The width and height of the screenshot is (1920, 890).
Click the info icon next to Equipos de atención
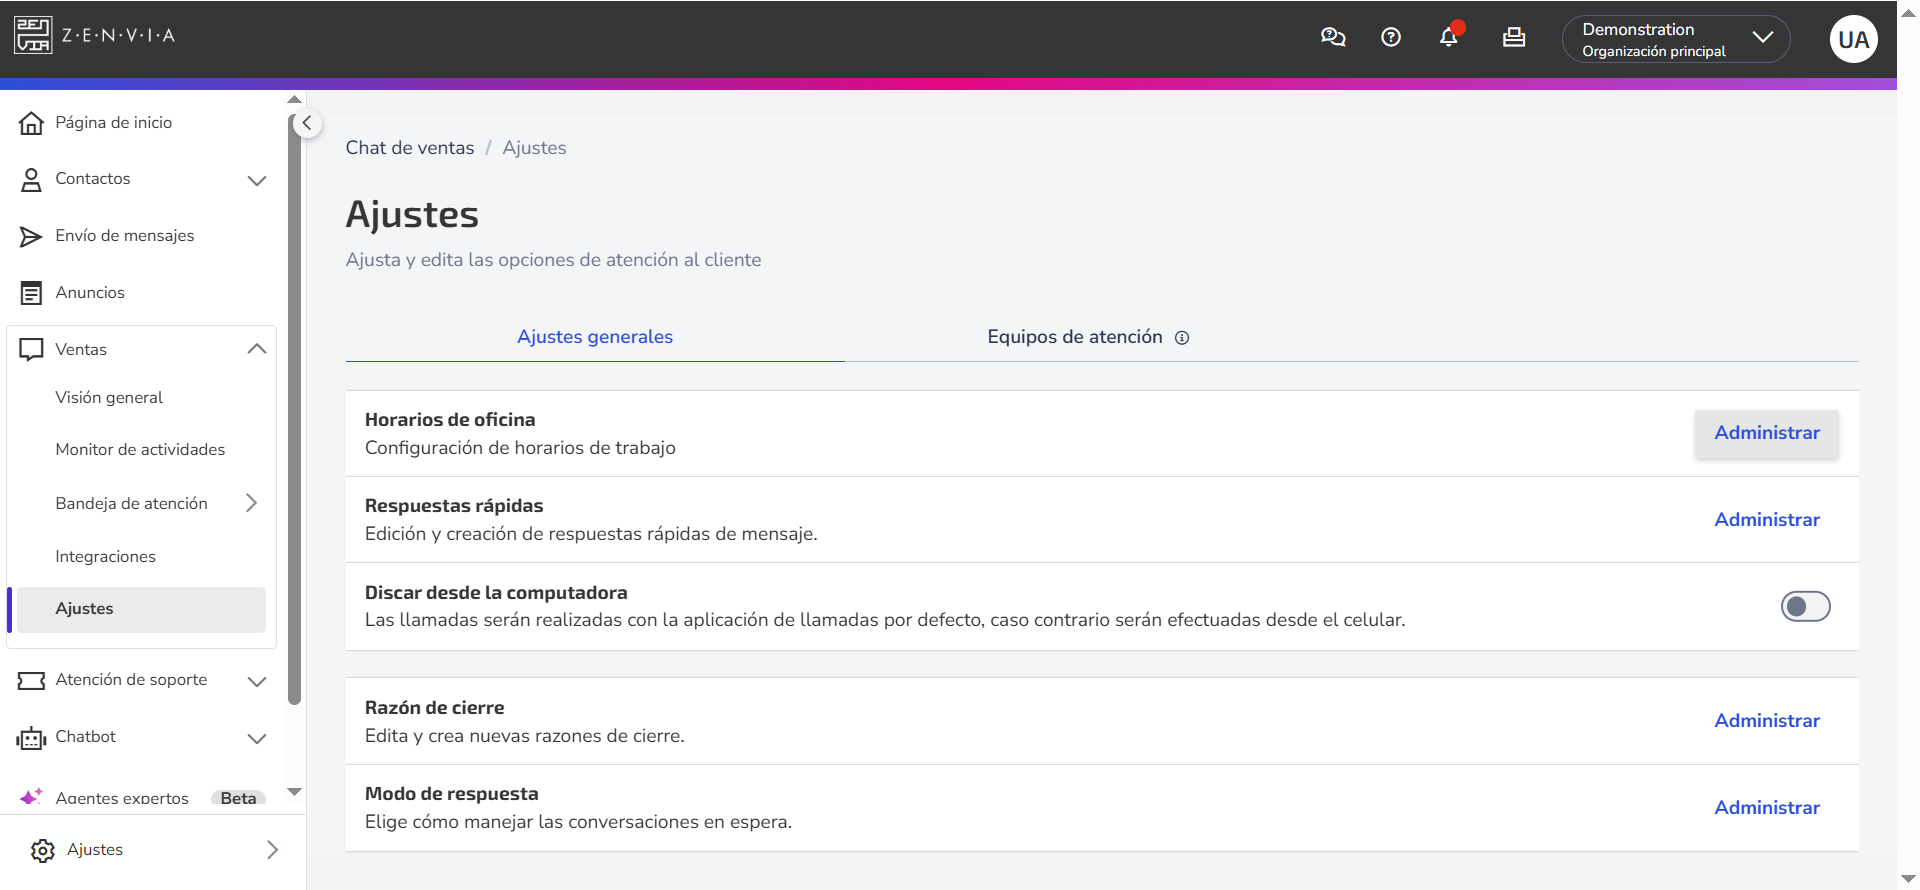[1182, 338]
